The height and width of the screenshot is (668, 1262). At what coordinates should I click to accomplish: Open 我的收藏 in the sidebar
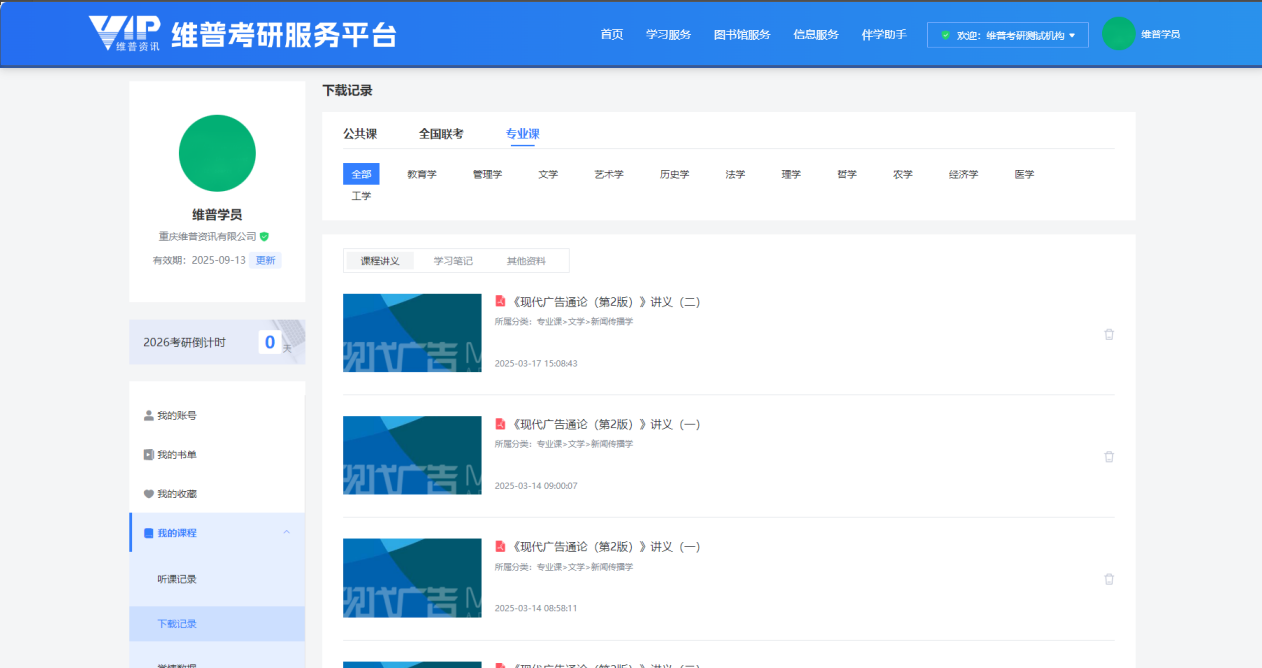pyautogui.click(x=176, y=494)
